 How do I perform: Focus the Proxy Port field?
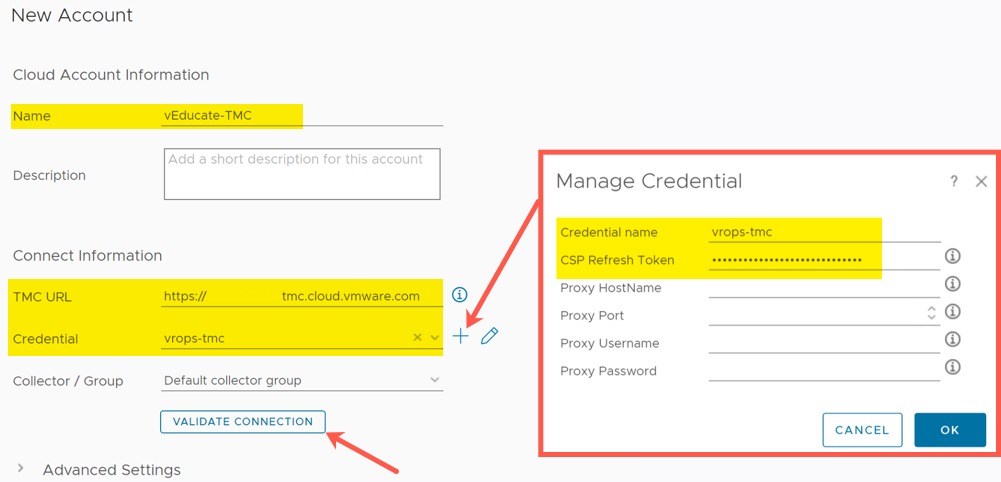pyautogui.click(x=824, y=315)
